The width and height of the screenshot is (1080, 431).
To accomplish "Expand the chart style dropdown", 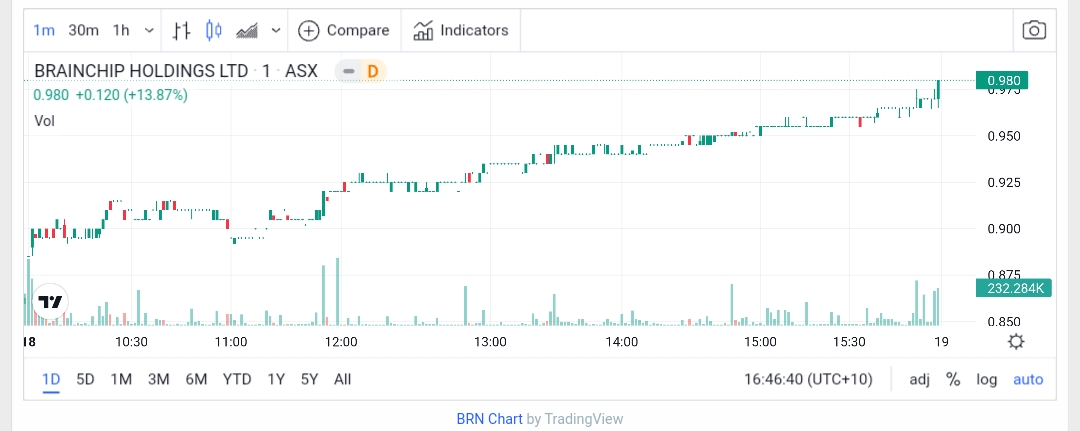I will [x=276, y=30].
